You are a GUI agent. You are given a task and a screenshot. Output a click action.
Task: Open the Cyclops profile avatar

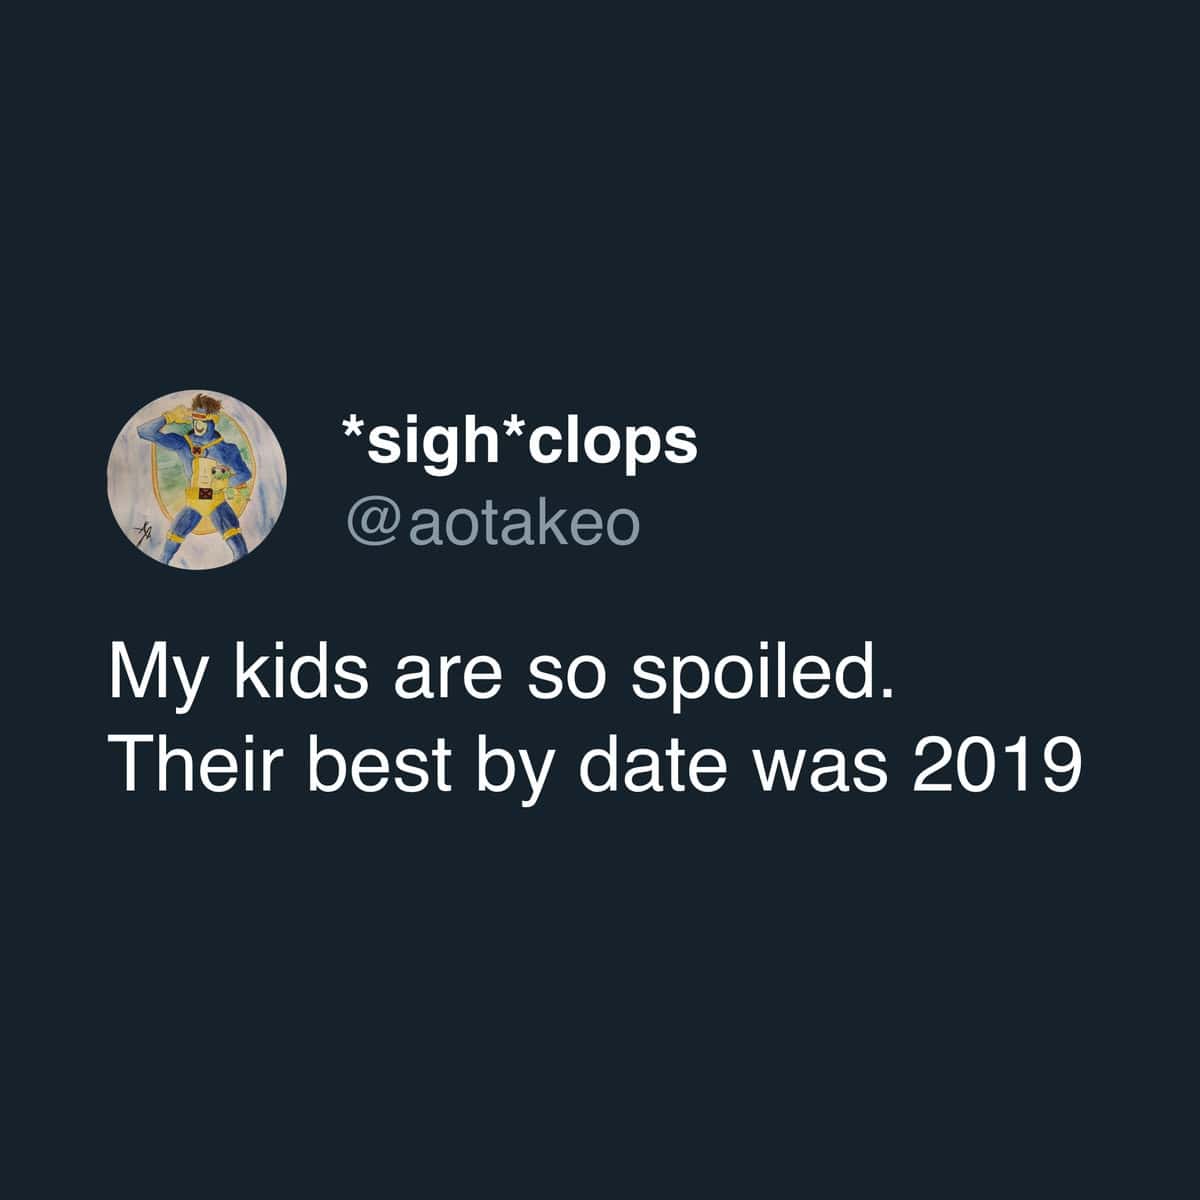click(196, 481)
